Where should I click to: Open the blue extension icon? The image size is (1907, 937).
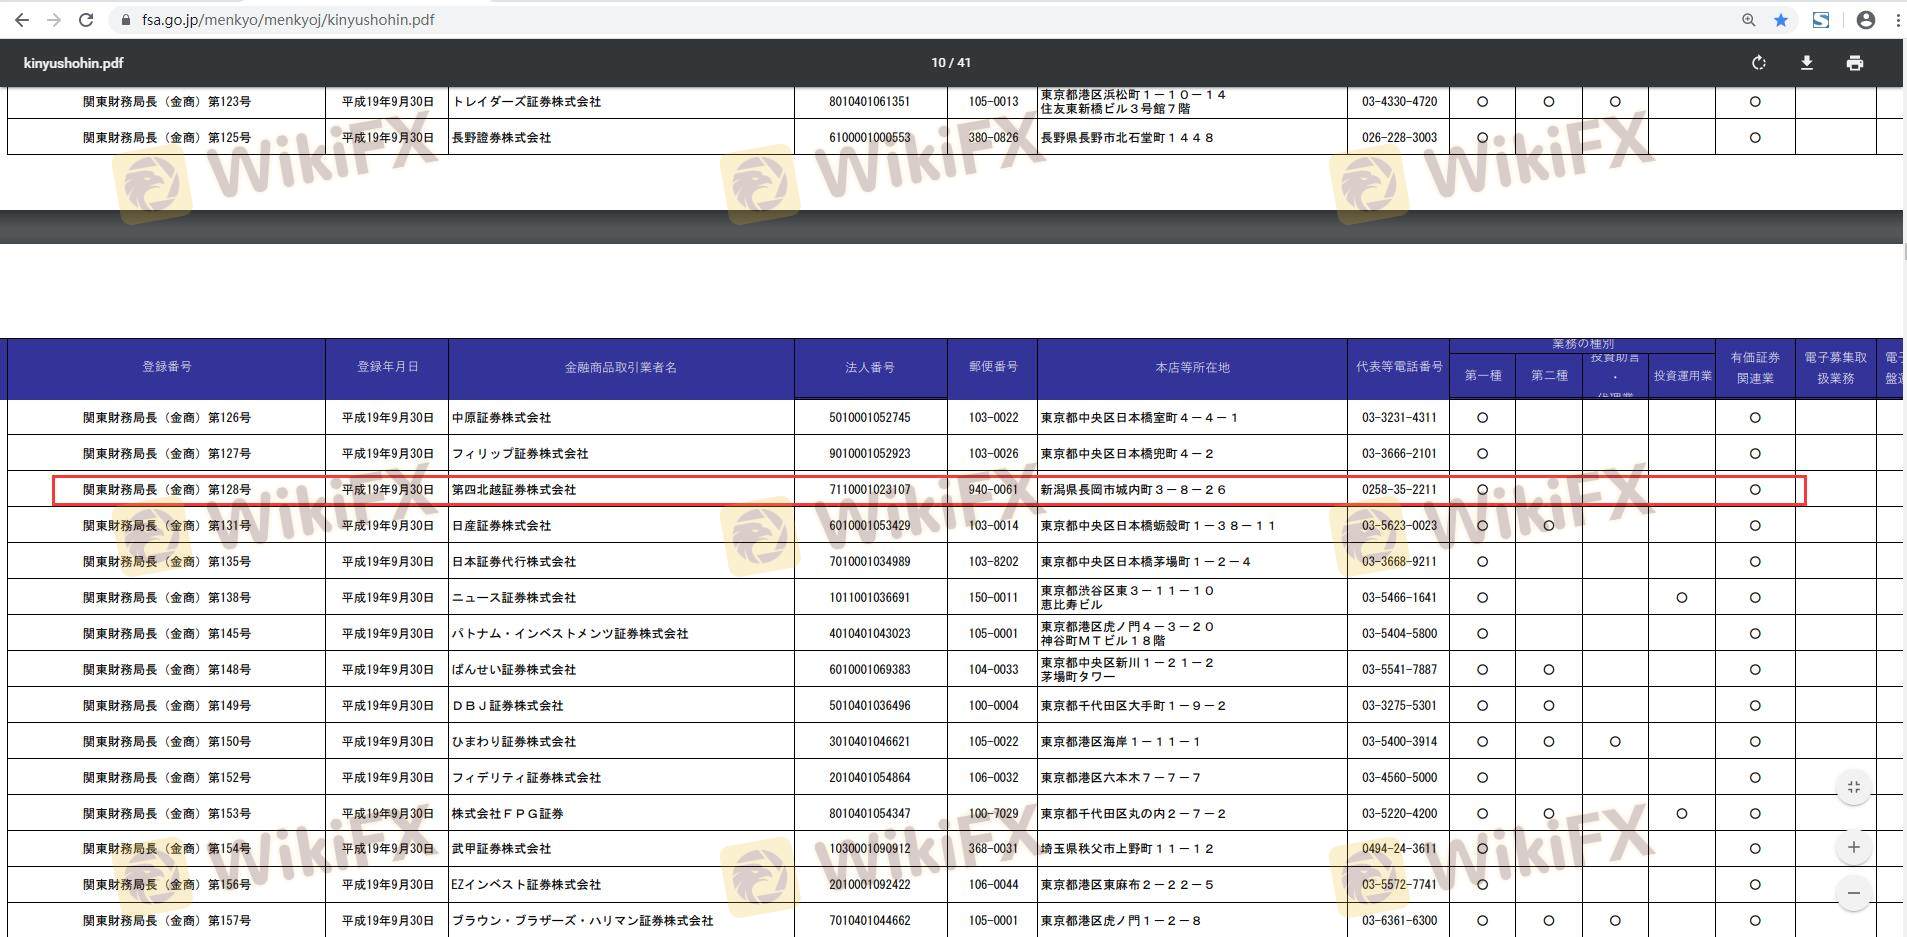[1821, 20]
